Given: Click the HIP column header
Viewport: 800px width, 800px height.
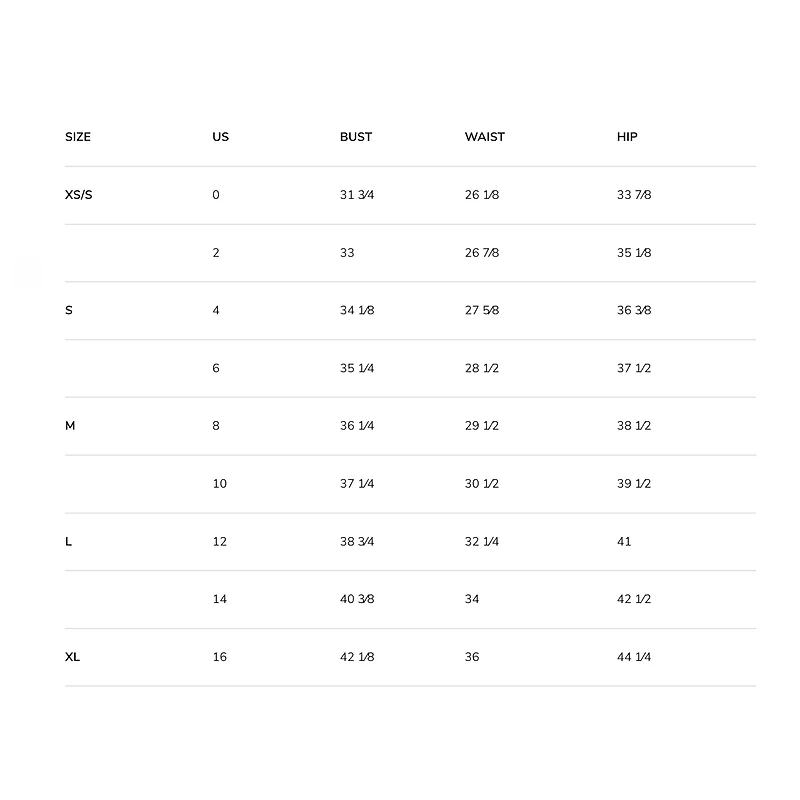Looking at the screenshot, I should pyautogui.click(x=627, y=137).
